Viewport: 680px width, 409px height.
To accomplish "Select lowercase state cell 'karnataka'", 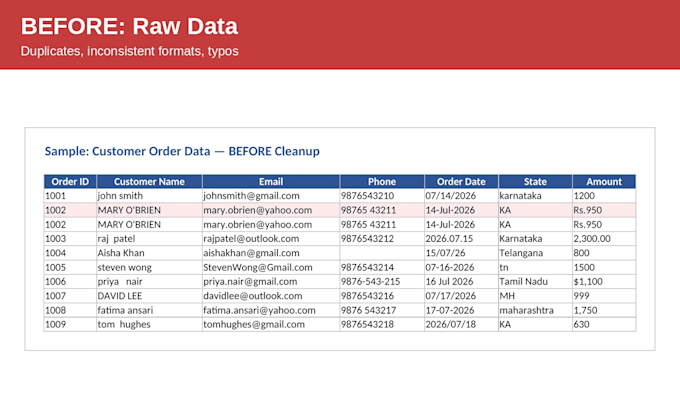I will pos(535,196).
